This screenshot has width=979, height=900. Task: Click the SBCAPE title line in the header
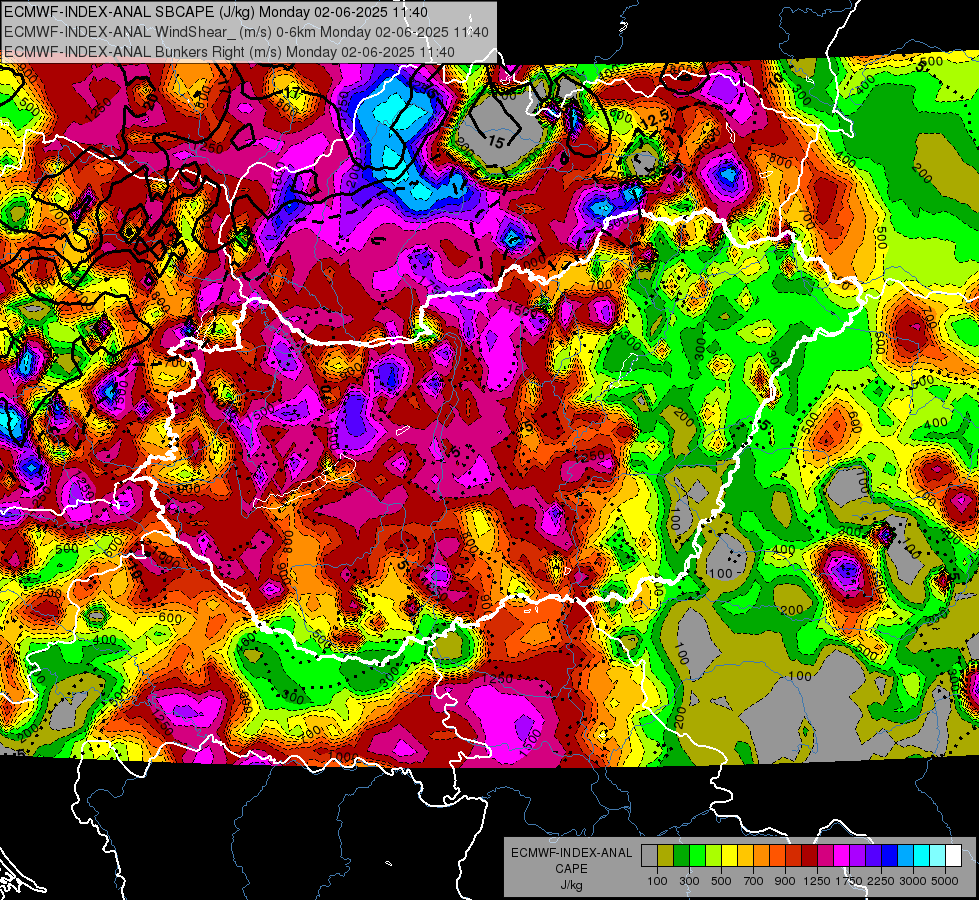216,12
